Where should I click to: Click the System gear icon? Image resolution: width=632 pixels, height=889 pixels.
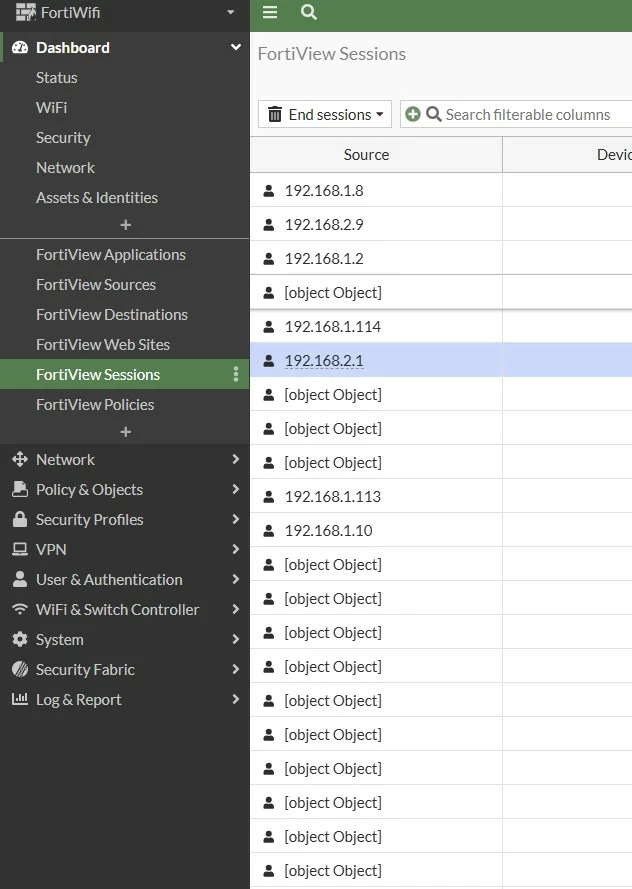tap(20, 640)
